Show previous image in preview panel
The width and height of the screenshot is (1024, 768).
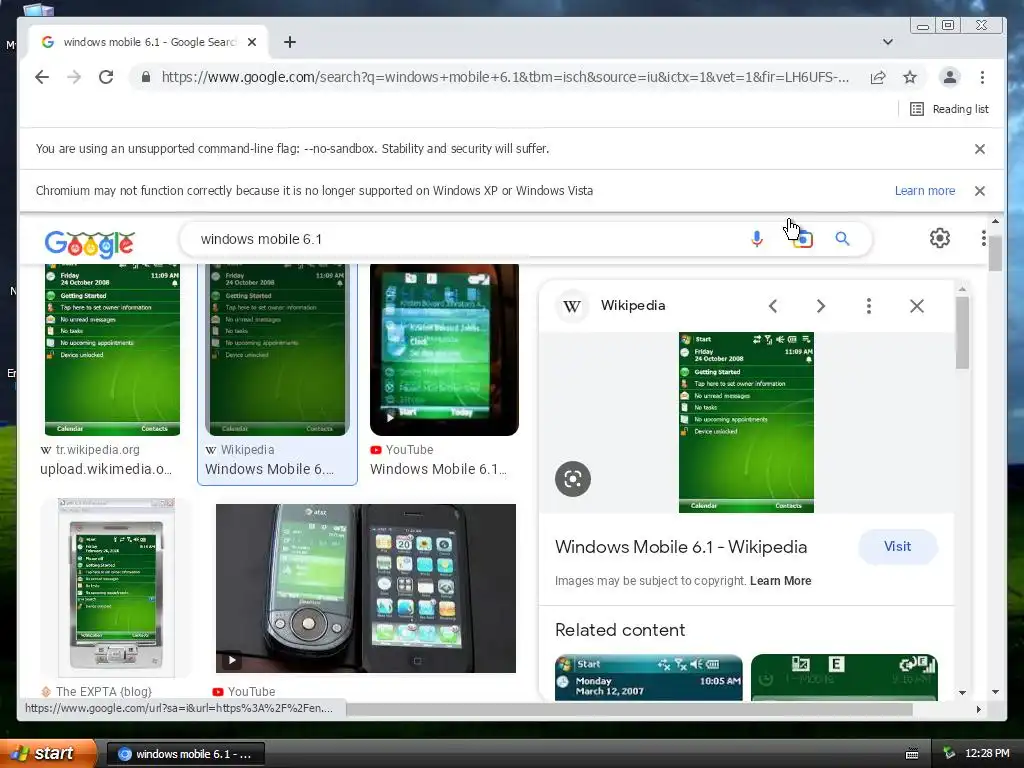(x=773, y=306)
